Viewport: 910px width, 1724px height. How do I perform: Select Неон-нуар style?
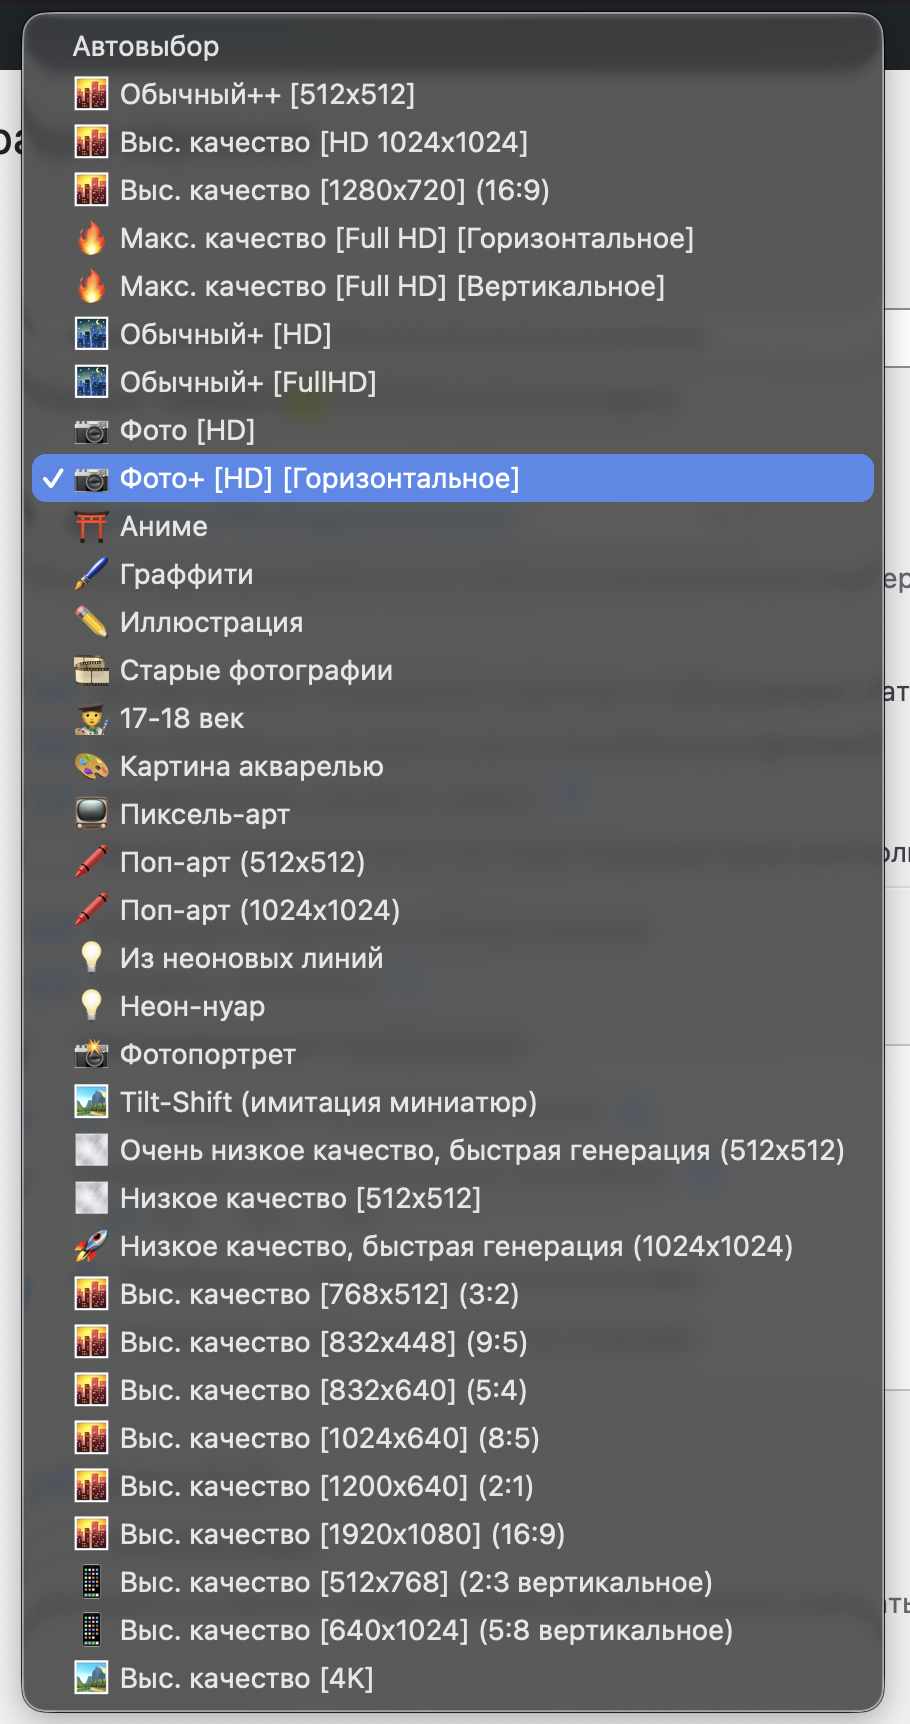pyautogui.click(x=193, y=1006)
